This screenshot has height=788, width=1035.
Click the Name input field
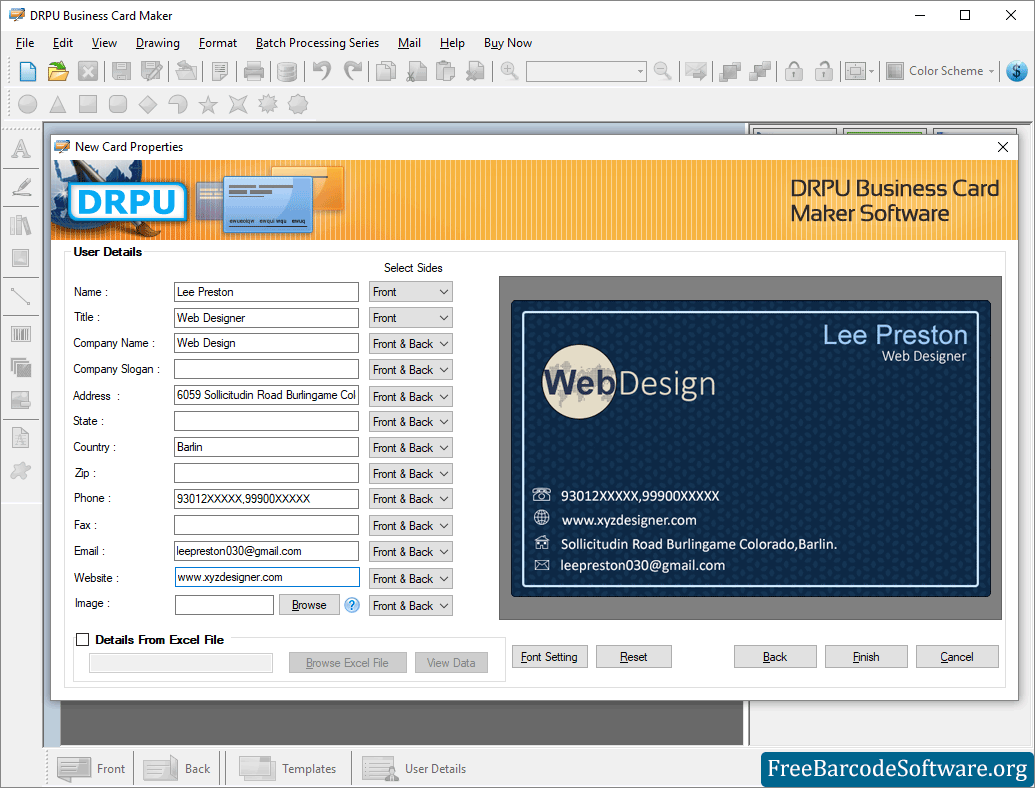click(x=266, y=292)
